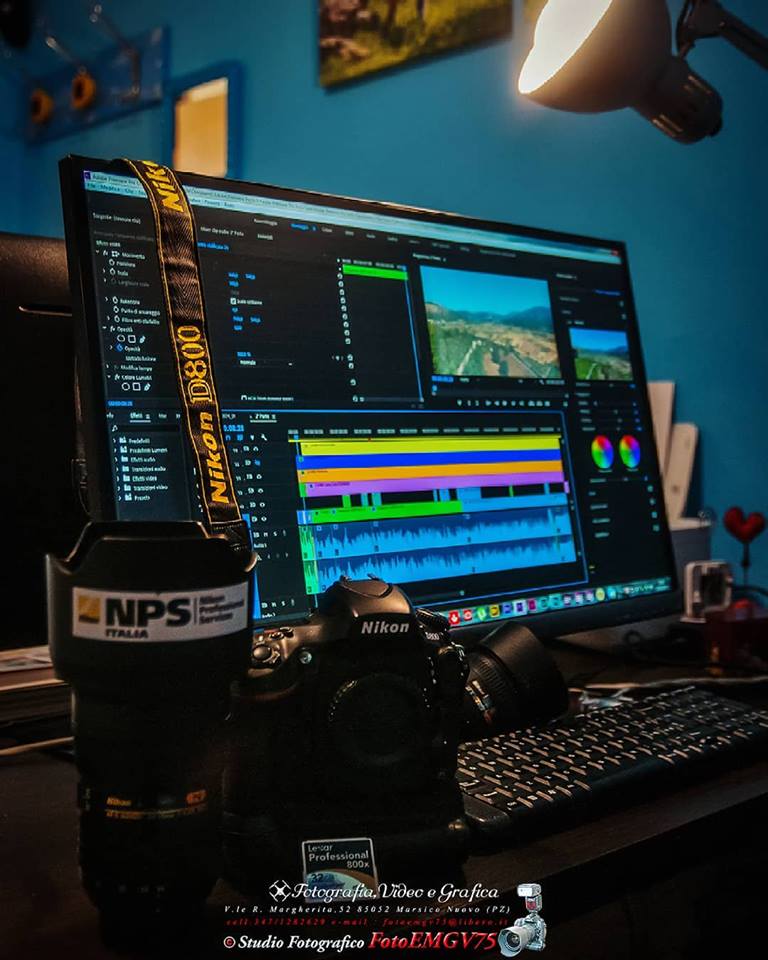Image resolution: width=768 pixels, height=960 pixels.
Task: Toggle the Colore Lumetri fx switch
Action: tap(116, 377)
